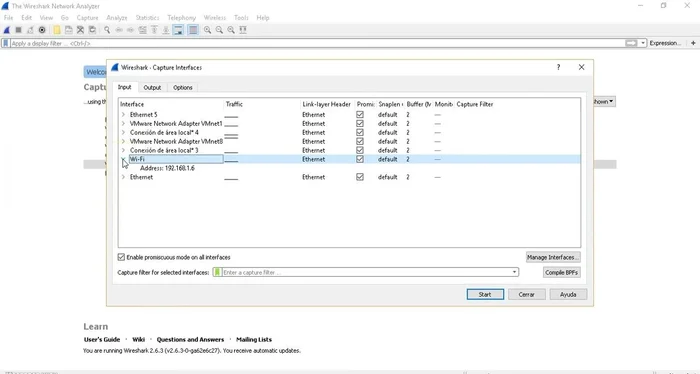The width and height of the screenshot is (700, 374).
Task: Expand VMware Network Adapter VMnet8 row
Action: [123, 141]
